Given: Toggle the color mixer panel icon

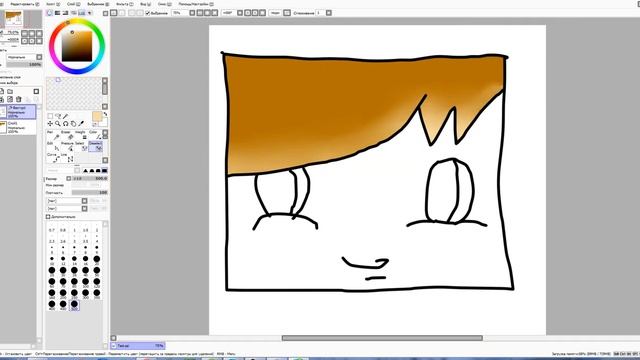Looking at the screenshot, I should (x=73, y=13).
